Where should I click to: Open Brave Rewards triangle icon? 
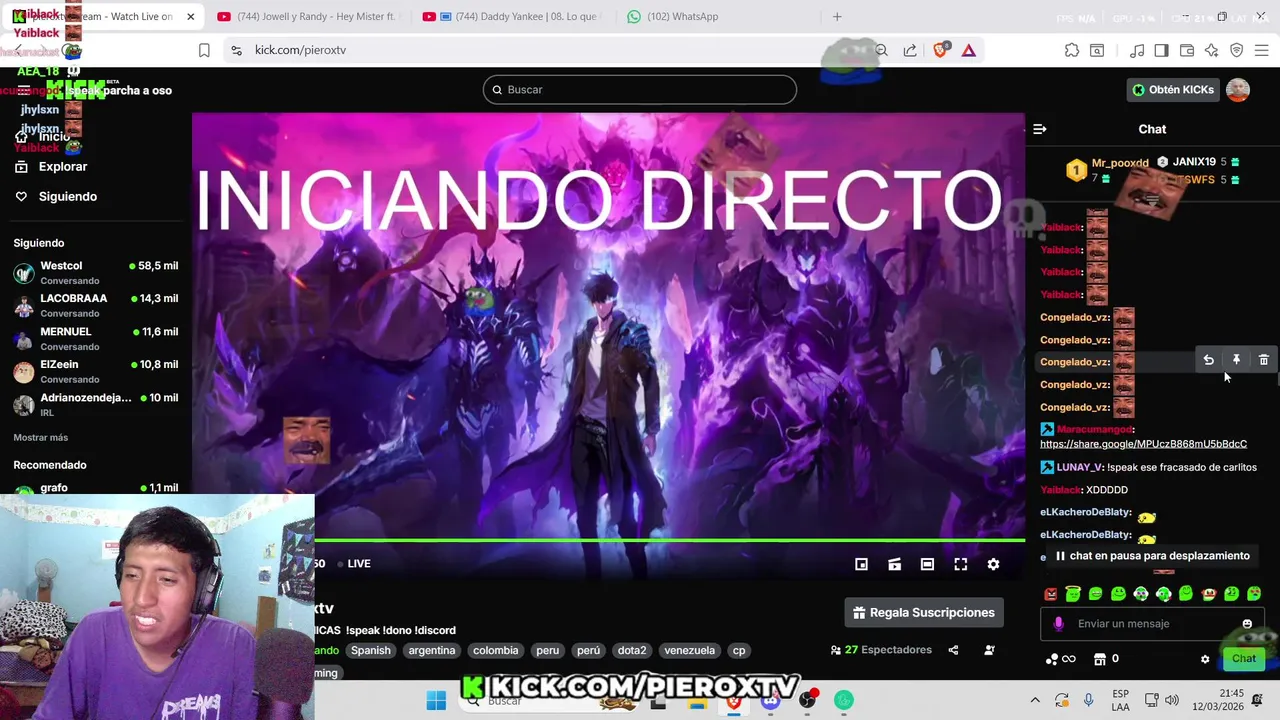tap(969, 50)
